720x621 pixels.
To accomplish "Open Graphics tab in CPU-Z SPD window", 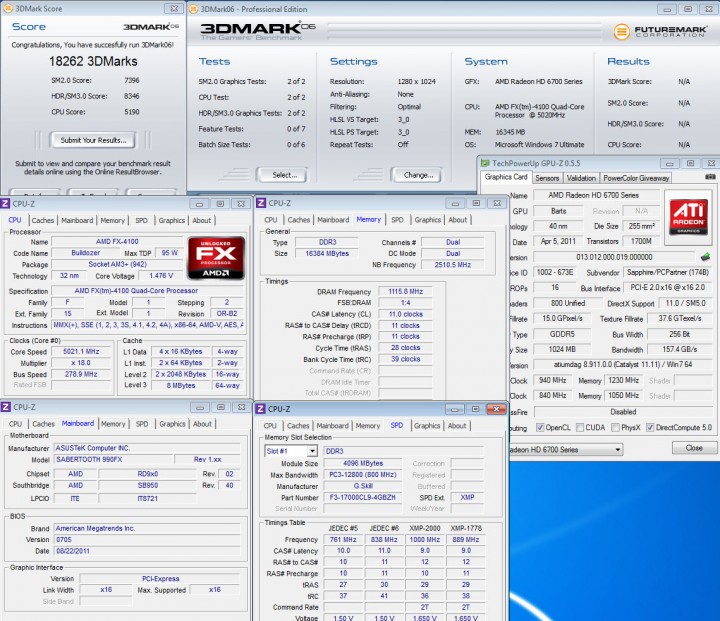I will [x=427, y=426].
